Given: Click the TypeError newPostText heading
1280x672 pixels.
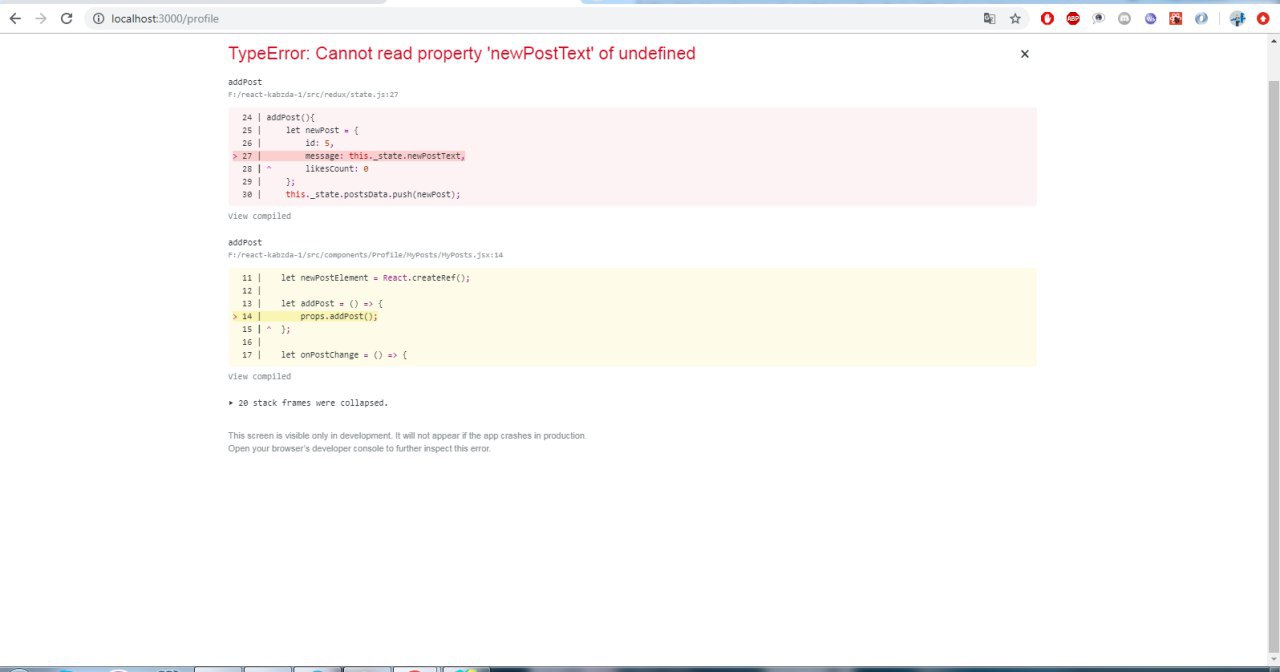Looking at the screenshot, I should click(462, 54).
